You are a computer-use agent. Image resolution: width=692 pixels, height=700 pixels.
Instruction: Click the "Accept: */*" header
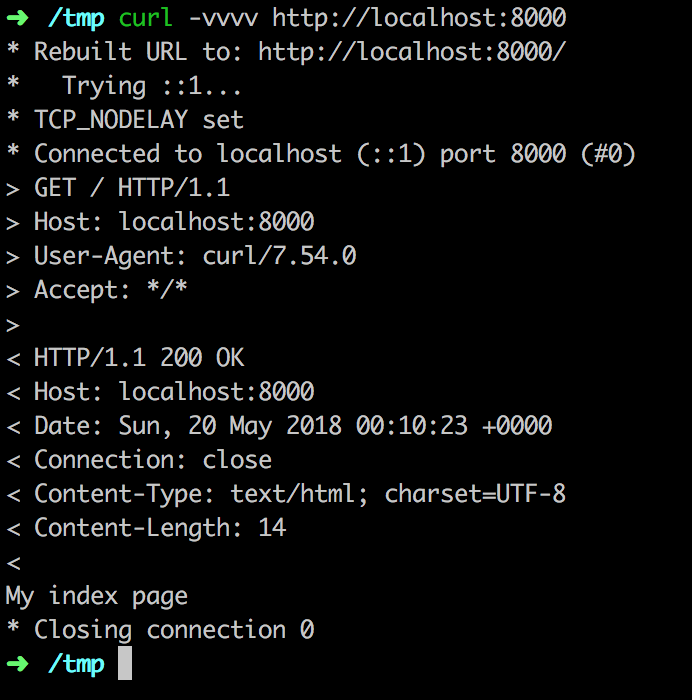click(x=111, y=290)
